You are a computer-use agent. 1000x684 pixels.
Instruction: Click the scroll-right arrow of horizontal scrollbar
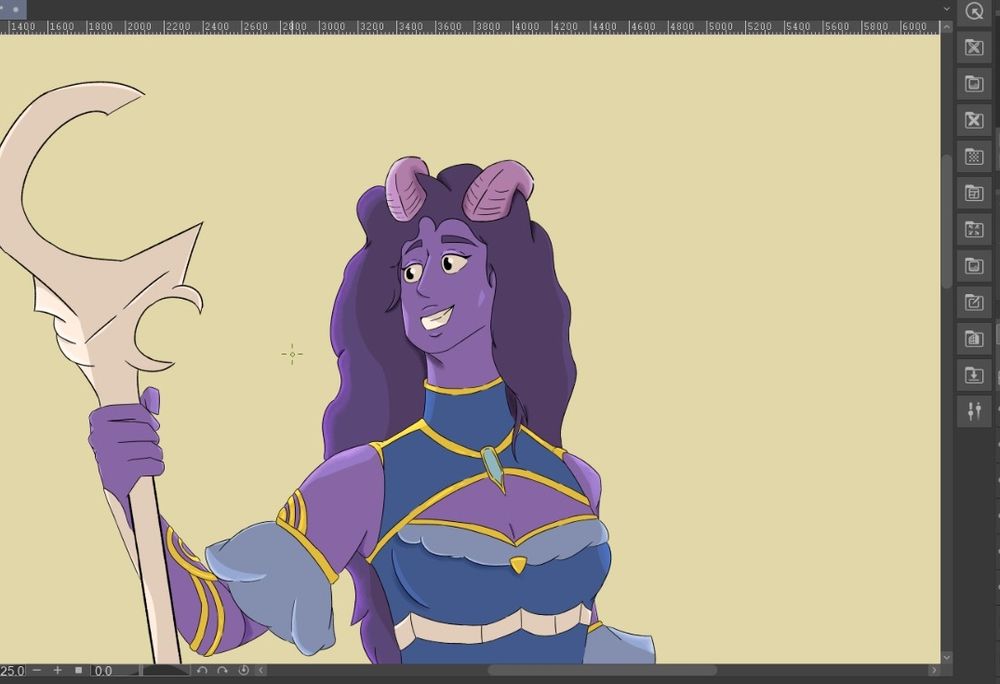tap(934, 670)
